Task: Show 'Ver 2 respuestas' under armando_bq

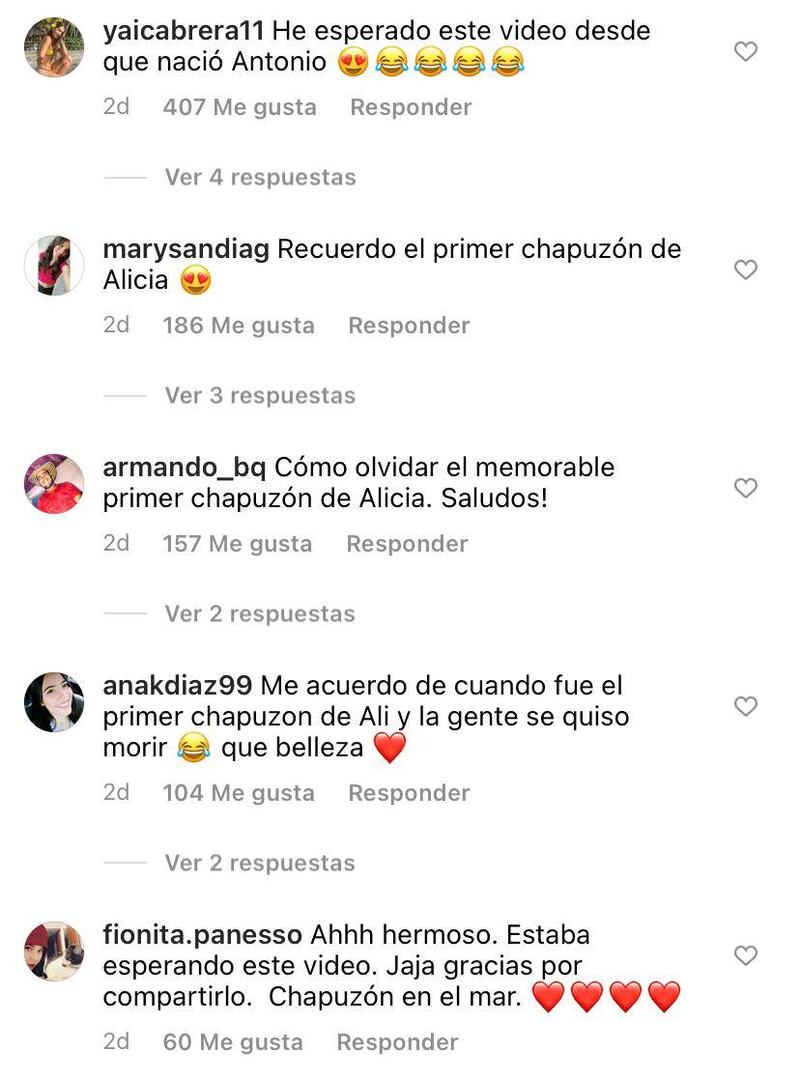Action: tap(260, 614)
